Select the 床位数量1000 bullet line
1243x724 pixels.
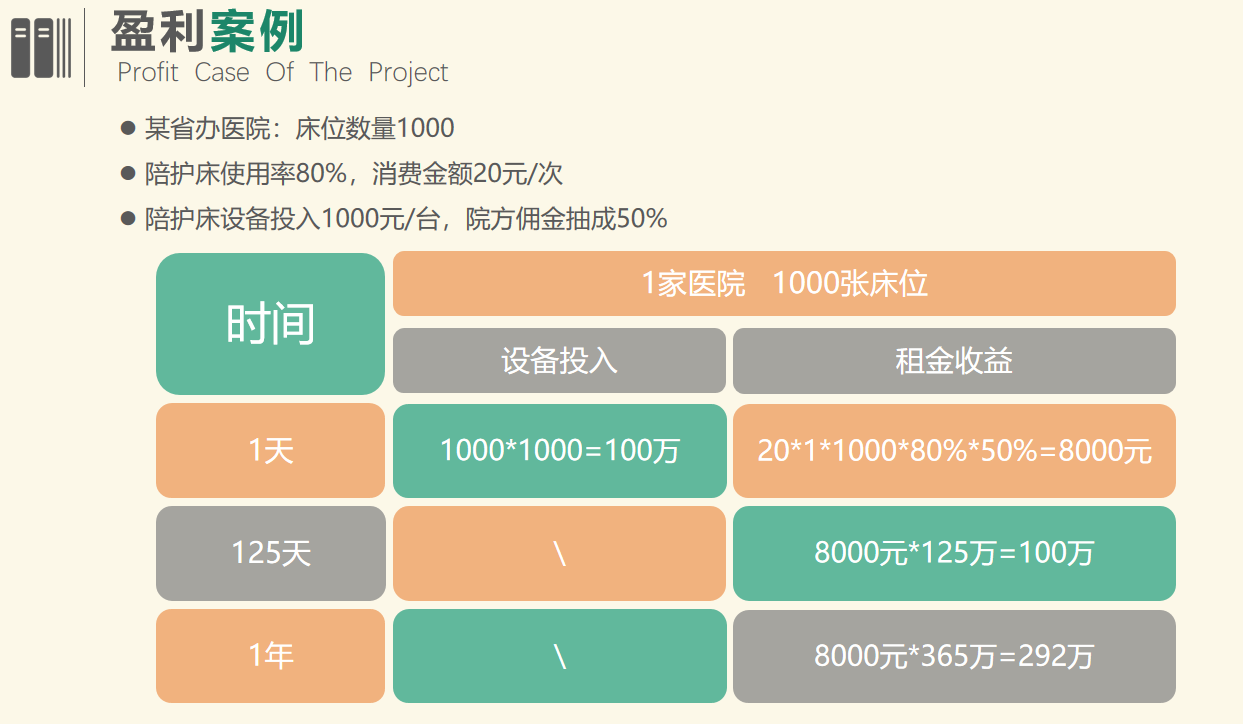pyautogui.click(x=300, y=129)
